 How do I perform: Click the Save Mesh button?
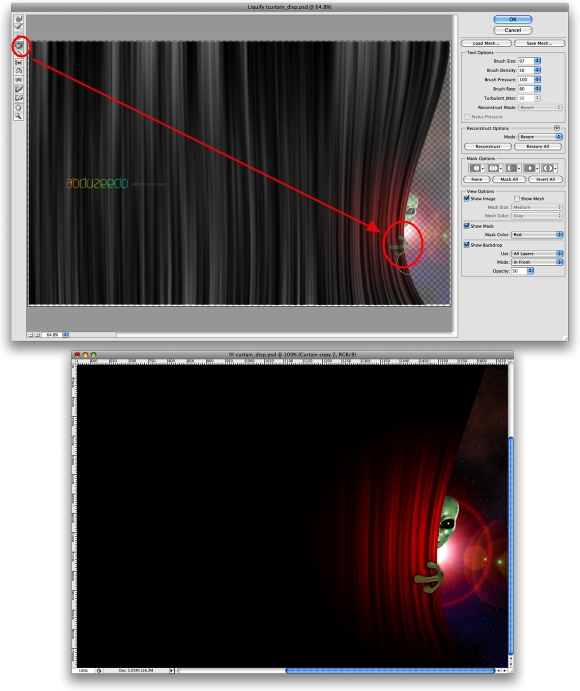[539, 43]
